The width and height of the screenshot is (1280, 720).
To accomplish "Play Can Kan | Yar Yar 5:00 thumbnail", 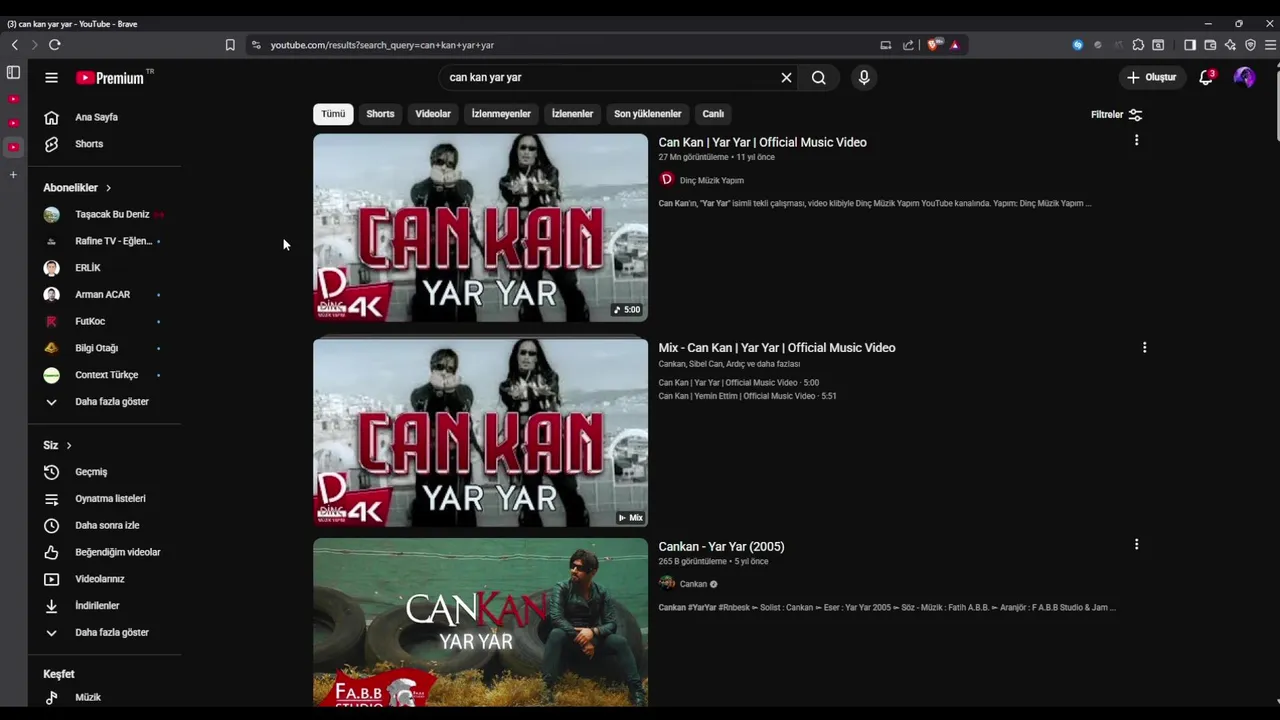I will point(480,228).
